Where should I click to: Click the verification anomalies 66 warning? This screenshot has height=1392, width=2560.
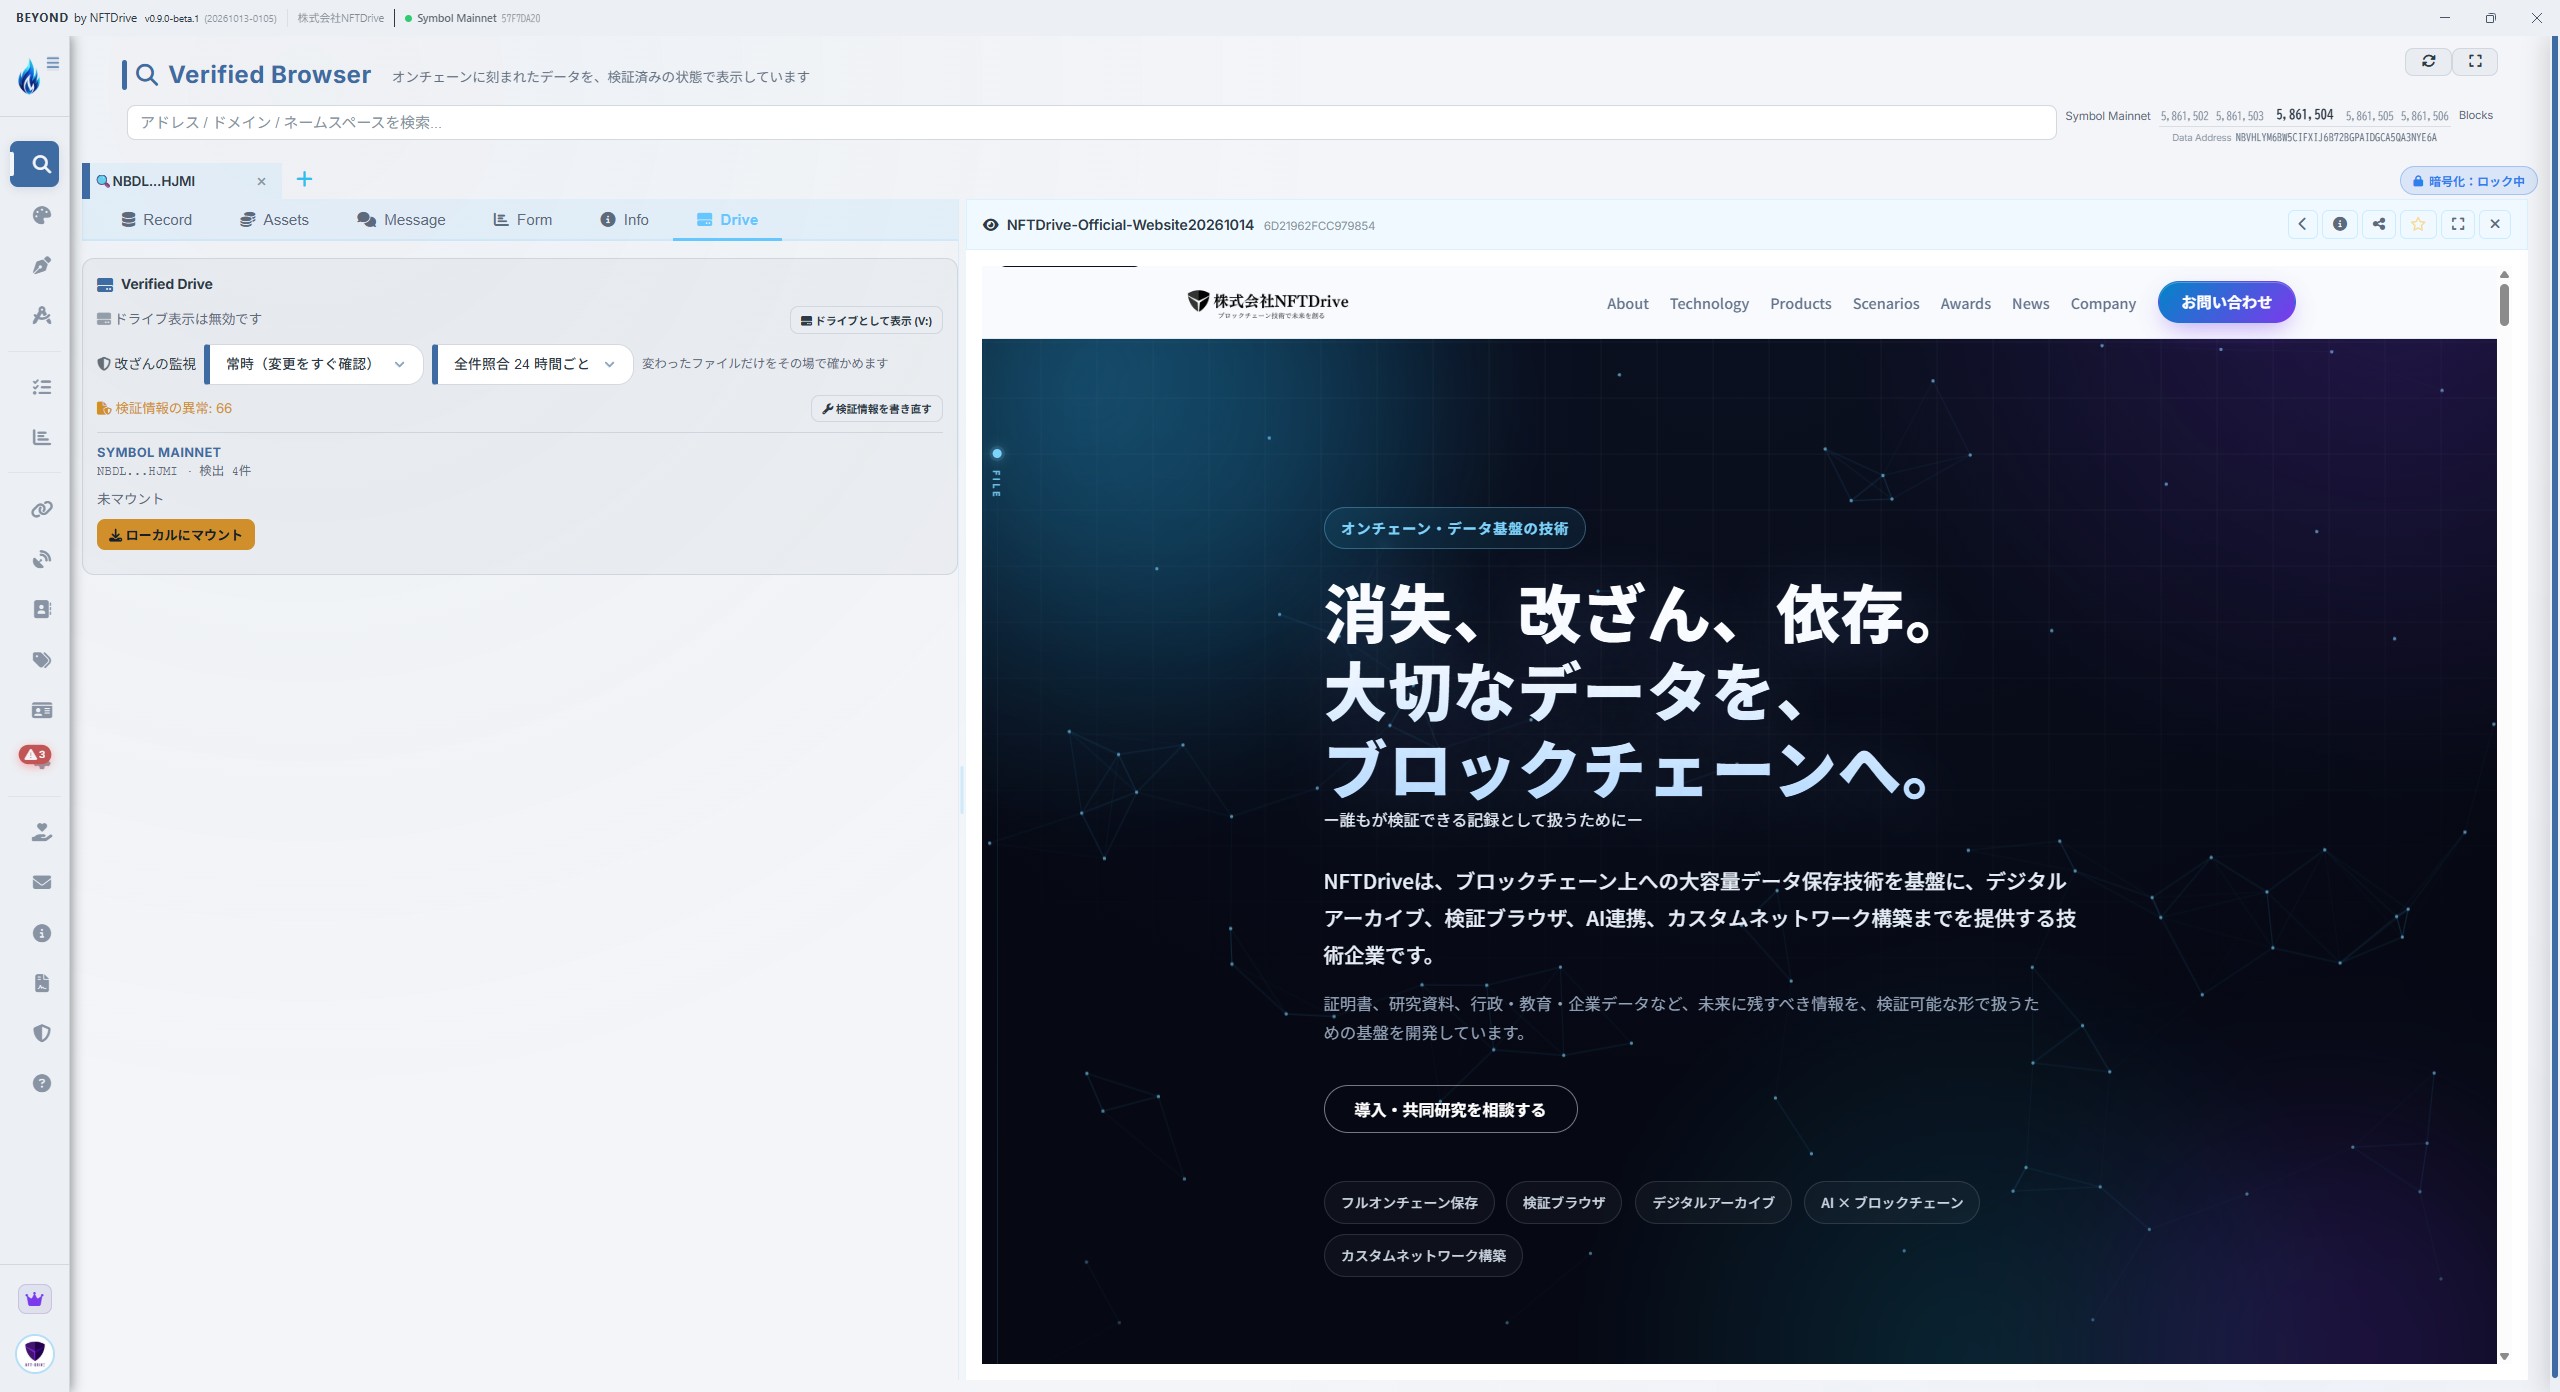[x=164, y=408]
